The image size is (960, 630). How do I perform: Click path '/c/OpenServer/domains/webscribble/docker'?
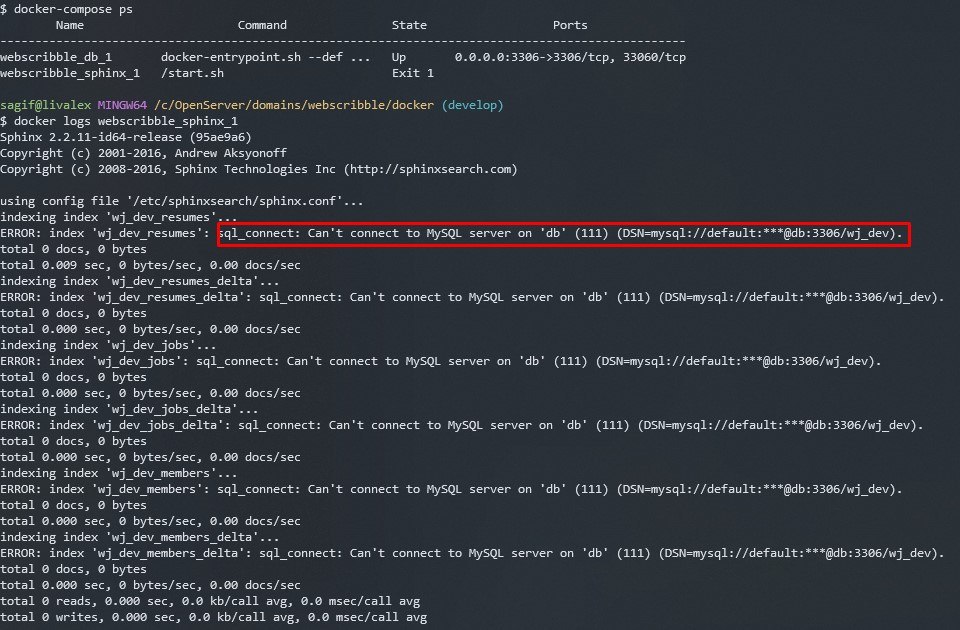pos(294,105)
